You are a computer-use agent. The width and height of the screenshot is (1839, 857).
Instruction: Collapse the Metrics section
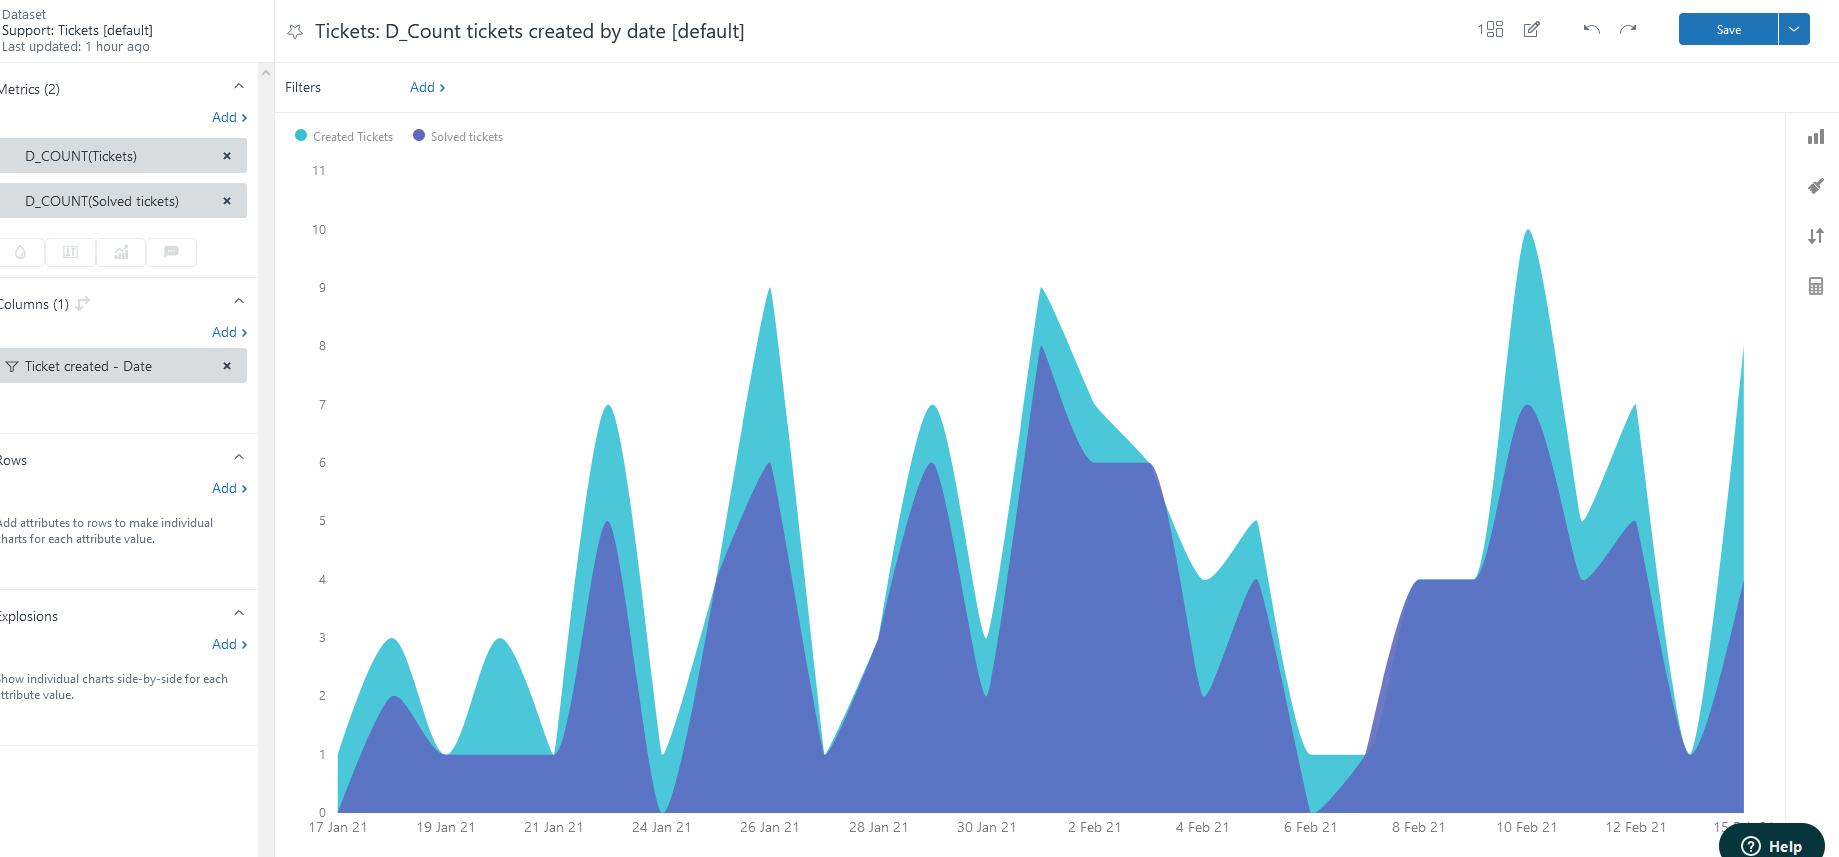239,87
